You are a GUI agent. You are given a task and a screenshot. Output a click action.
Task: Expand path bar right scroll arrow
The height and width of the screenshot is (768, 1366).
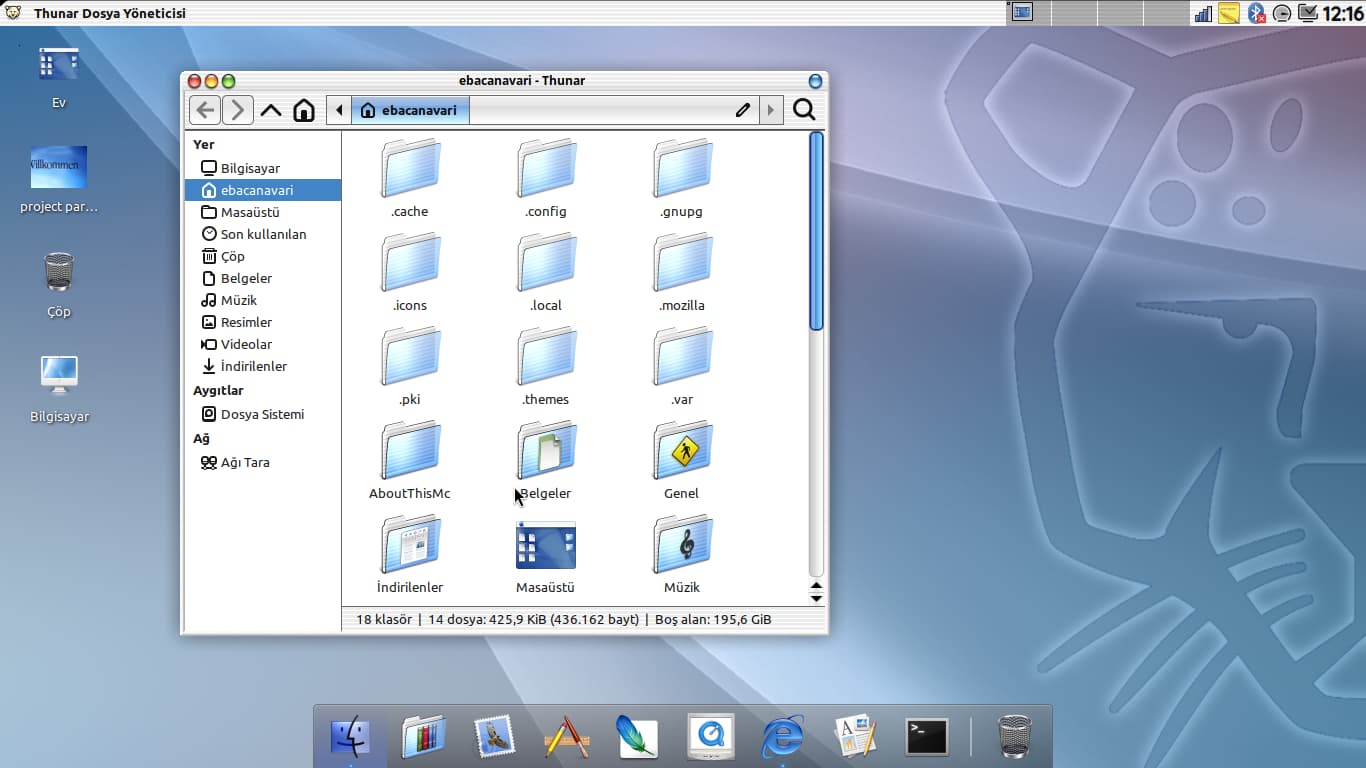pyautogui.click(x=770, y=110)
